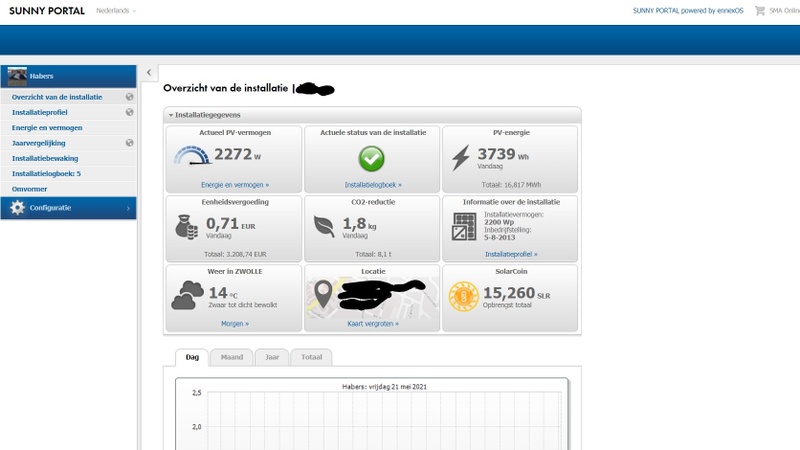
Task: Open Installatieprofiel in the sidebar
Action: (x=40, y=112)
